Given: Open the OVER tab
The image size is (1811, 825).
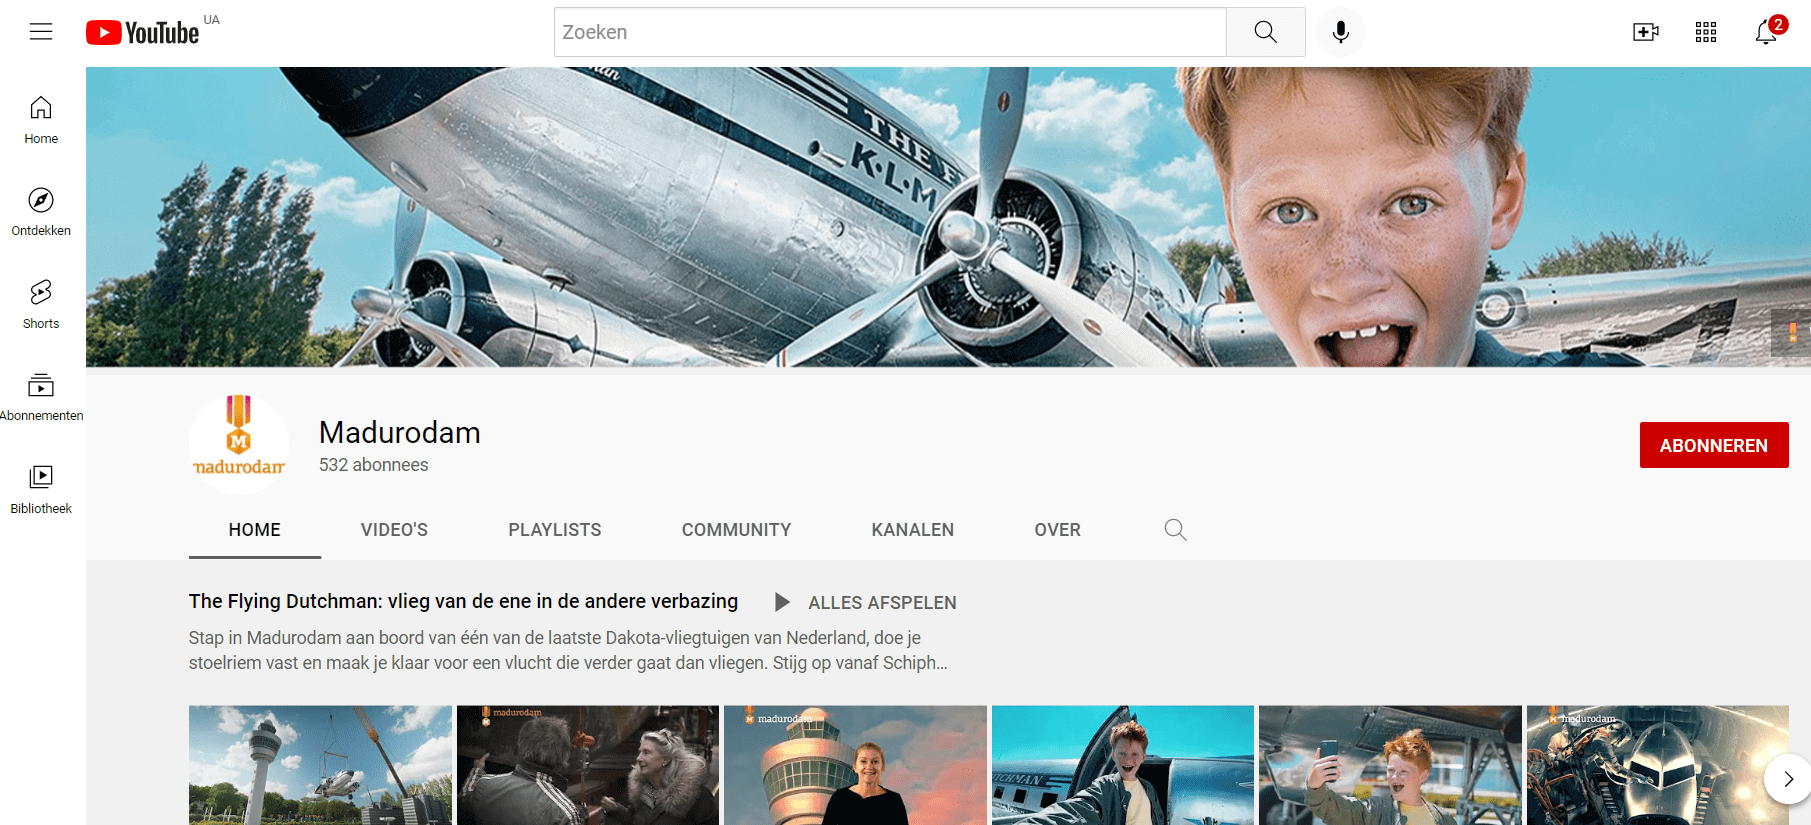Looking at the screenshot, I should pyautogui.click(x=1058, y=530).
